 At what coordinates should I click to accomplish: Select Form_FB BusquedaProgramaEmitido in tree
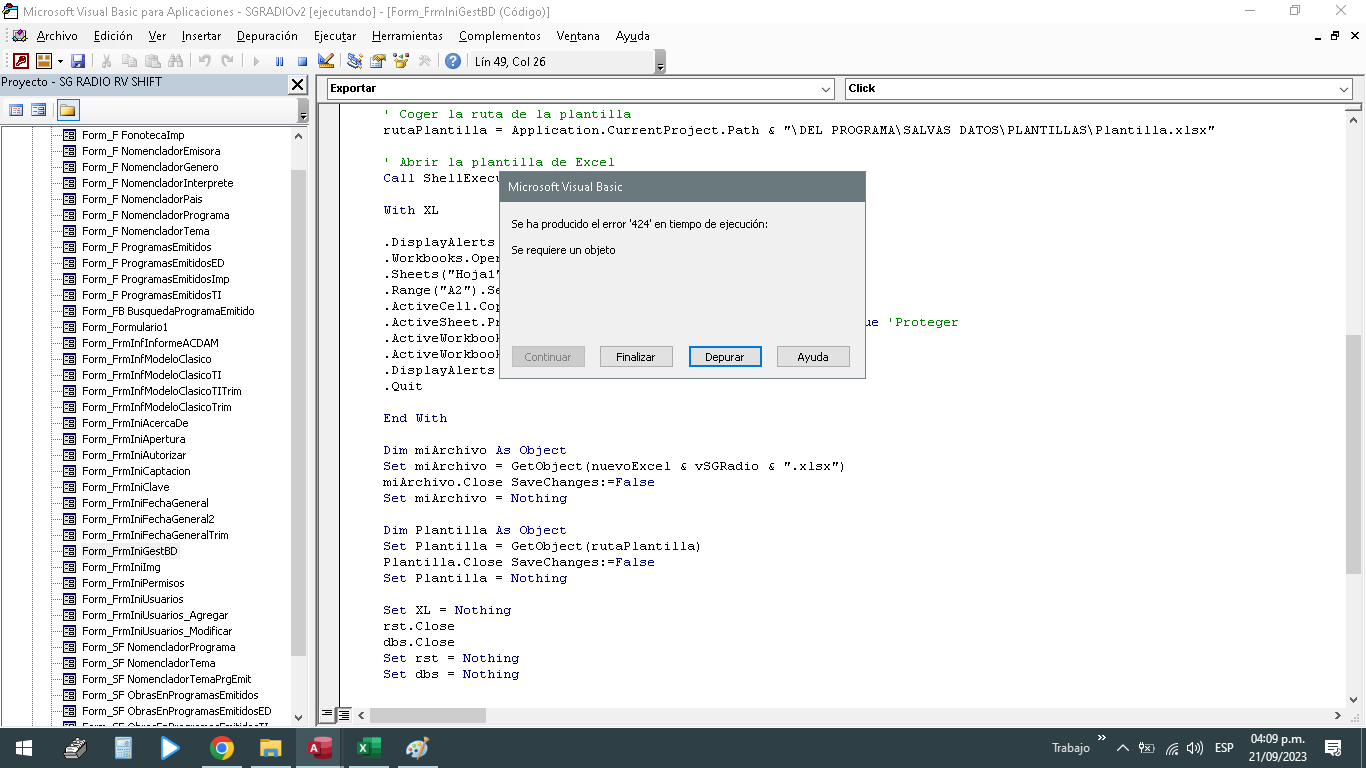coord(168,311)
